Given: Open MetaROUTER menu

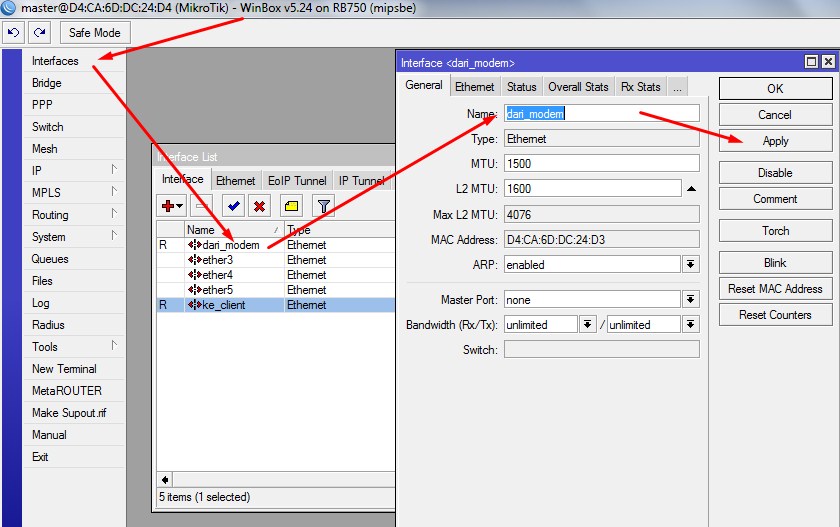Looking at the screenshot, I should [74, 391].
